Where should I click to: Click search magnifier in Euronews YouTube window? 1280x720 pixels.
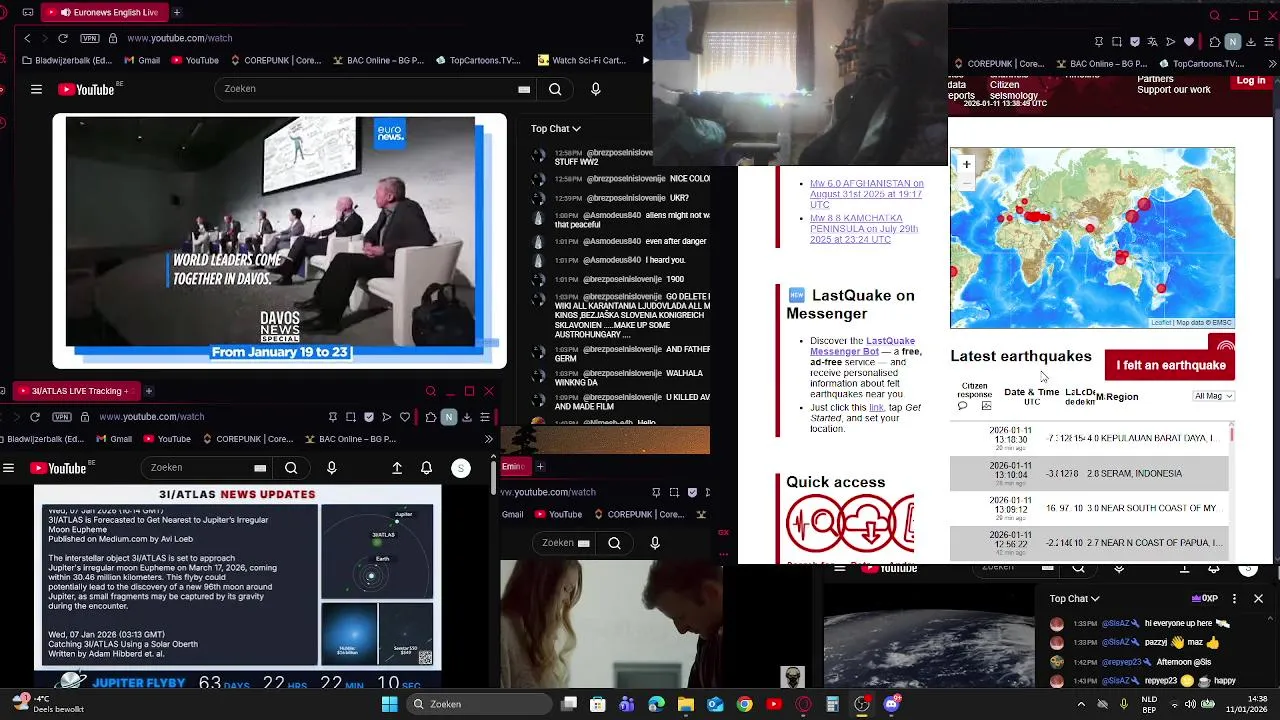(555, 89)
